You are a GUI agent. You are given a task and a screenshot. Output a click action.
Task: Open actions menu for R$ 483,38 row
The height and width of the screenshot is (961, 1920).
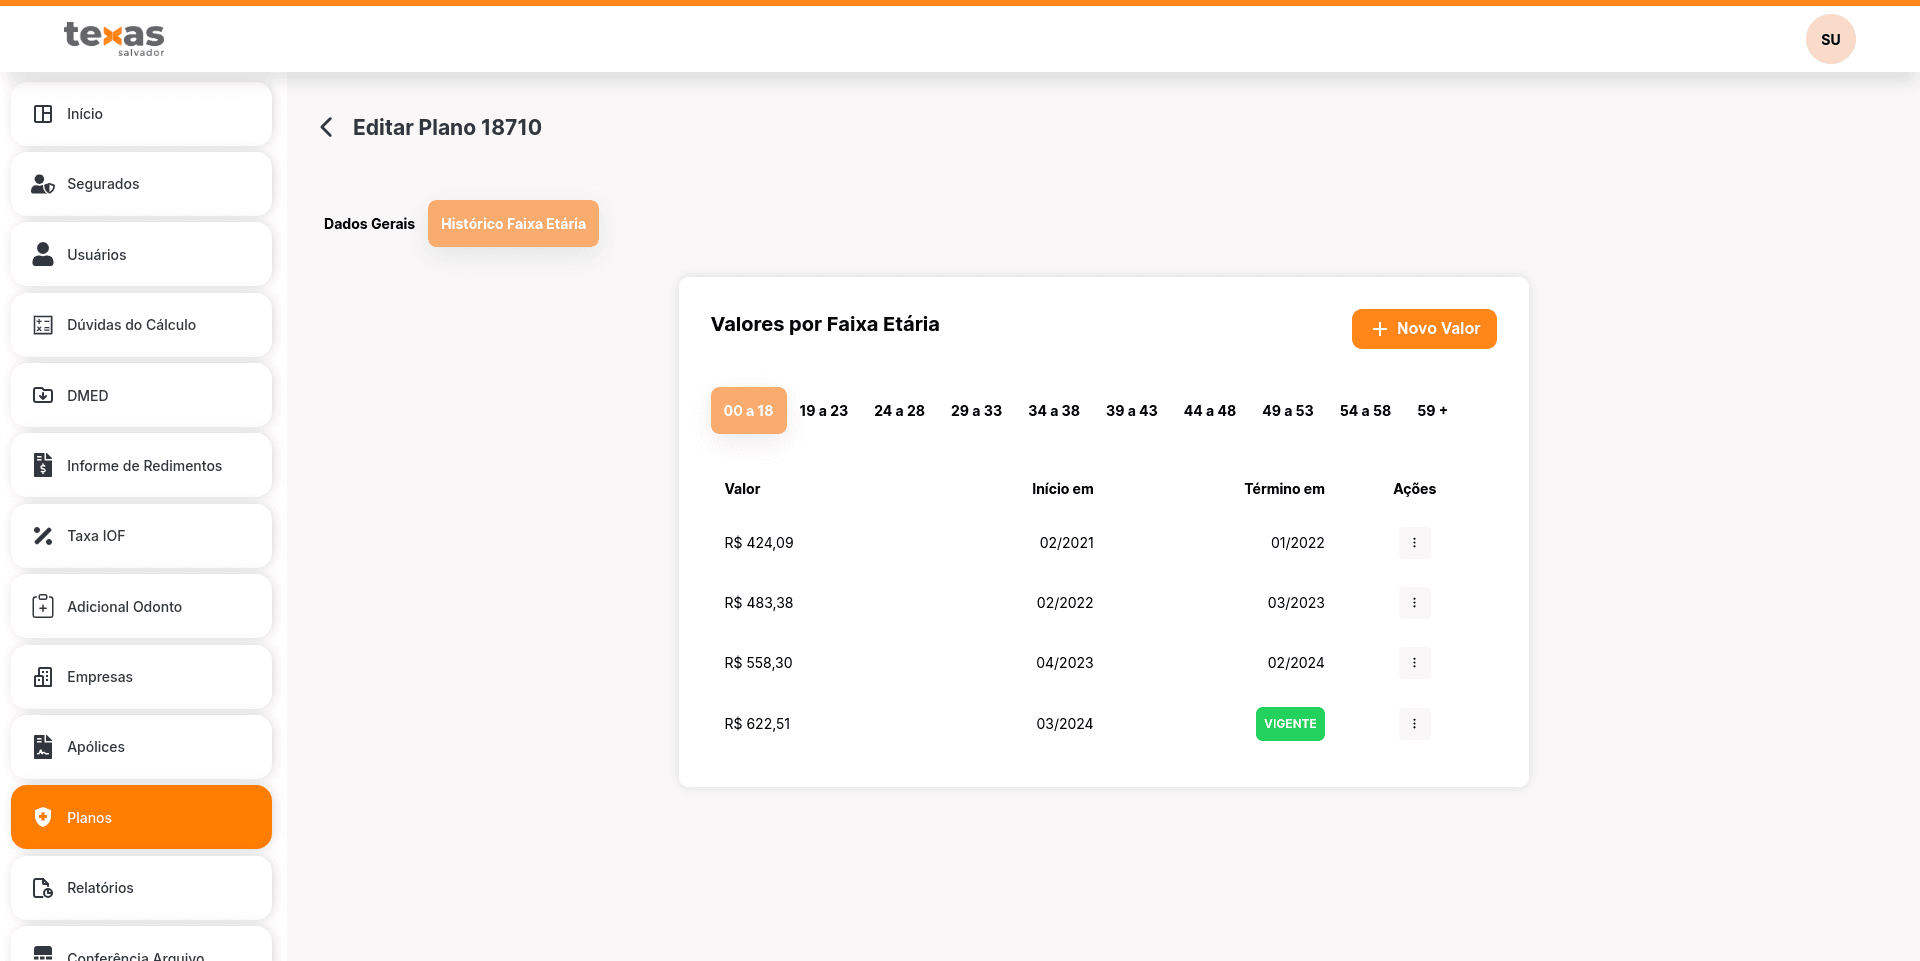(x=1414, y=603)
